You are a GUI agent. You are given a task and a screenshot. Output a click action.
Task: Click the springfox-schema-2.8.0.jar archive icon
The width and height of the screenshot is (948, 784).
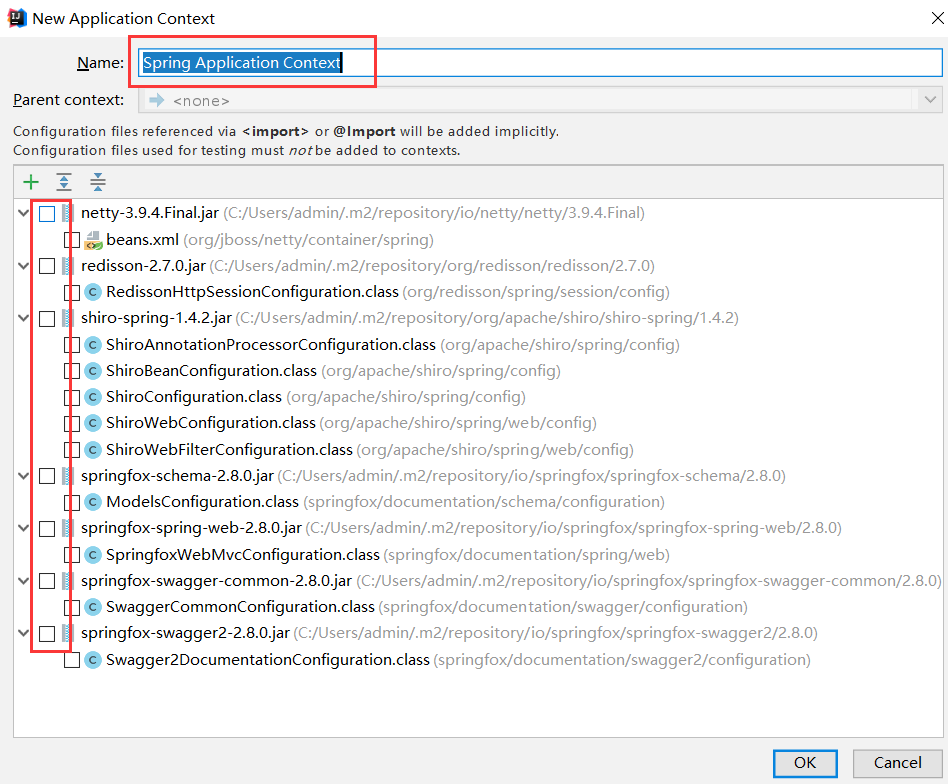[x=68, y=476]
